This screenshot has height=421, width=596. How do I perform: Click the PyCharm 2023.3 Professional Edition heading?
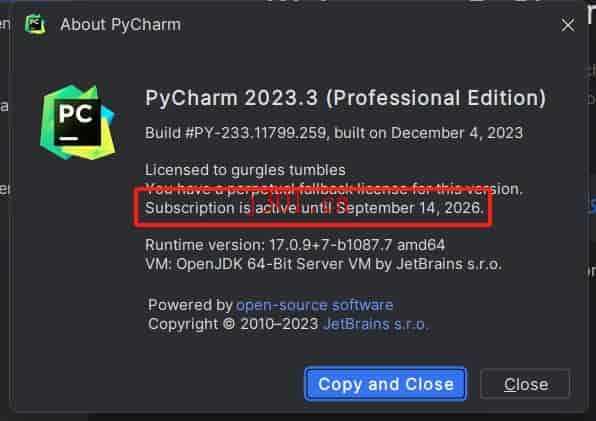tap(345, 98)
